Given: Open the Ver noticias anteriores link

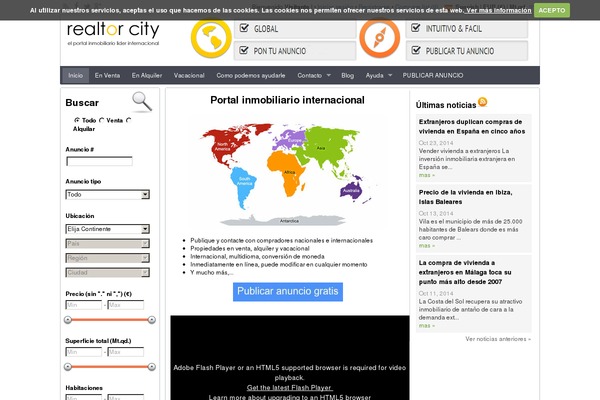Looking at the screenshot, I should pos(498,339).
